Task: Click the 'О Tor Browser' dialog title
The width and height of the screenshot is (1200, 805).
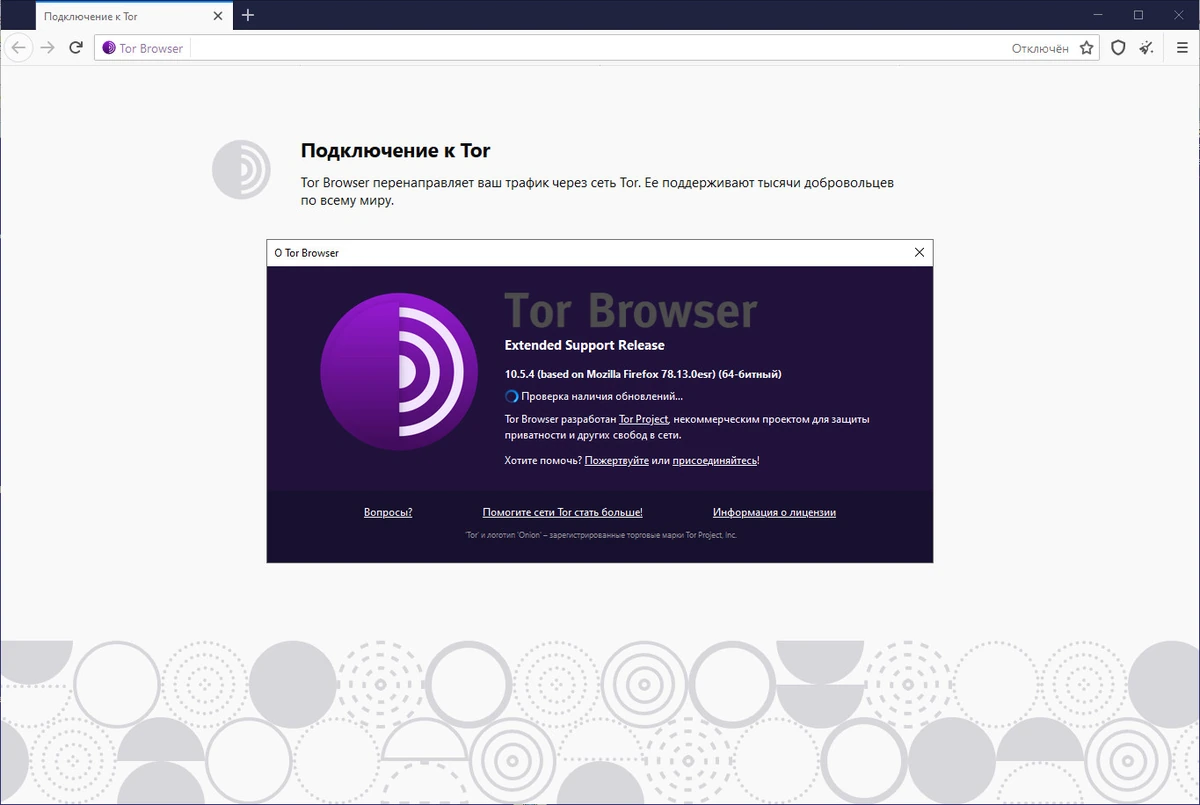Action: tap(306, 253)
